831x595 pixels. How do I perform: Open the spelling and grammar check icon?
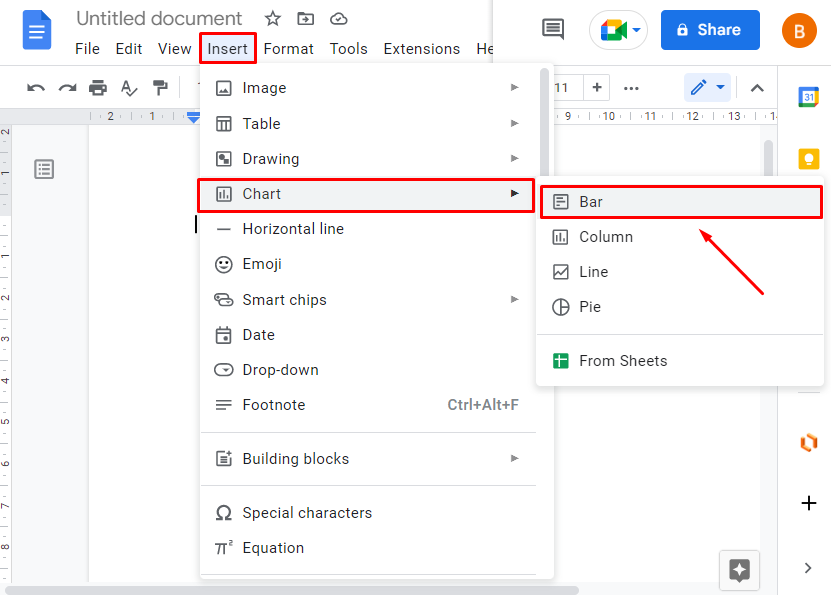tap(129, 88)
